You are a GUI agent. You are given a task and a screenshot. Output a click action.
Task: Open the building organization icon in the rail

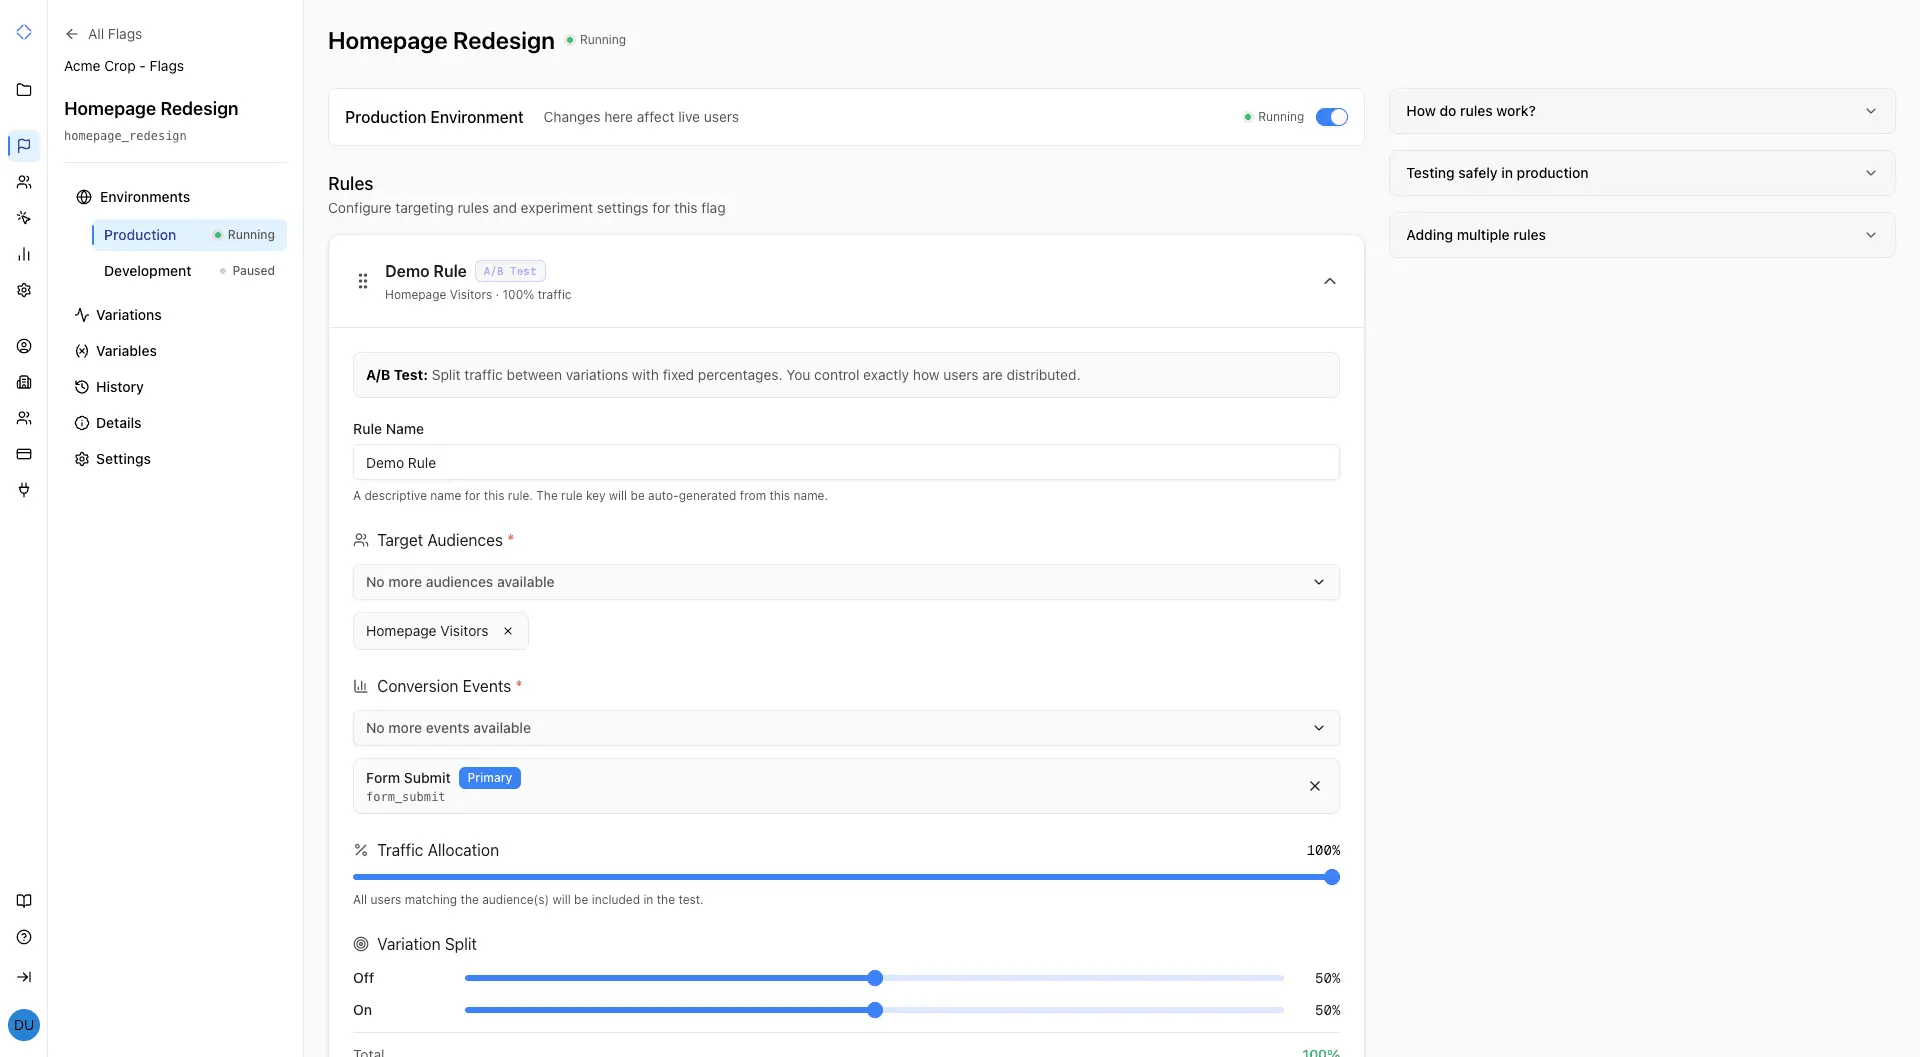24,382
